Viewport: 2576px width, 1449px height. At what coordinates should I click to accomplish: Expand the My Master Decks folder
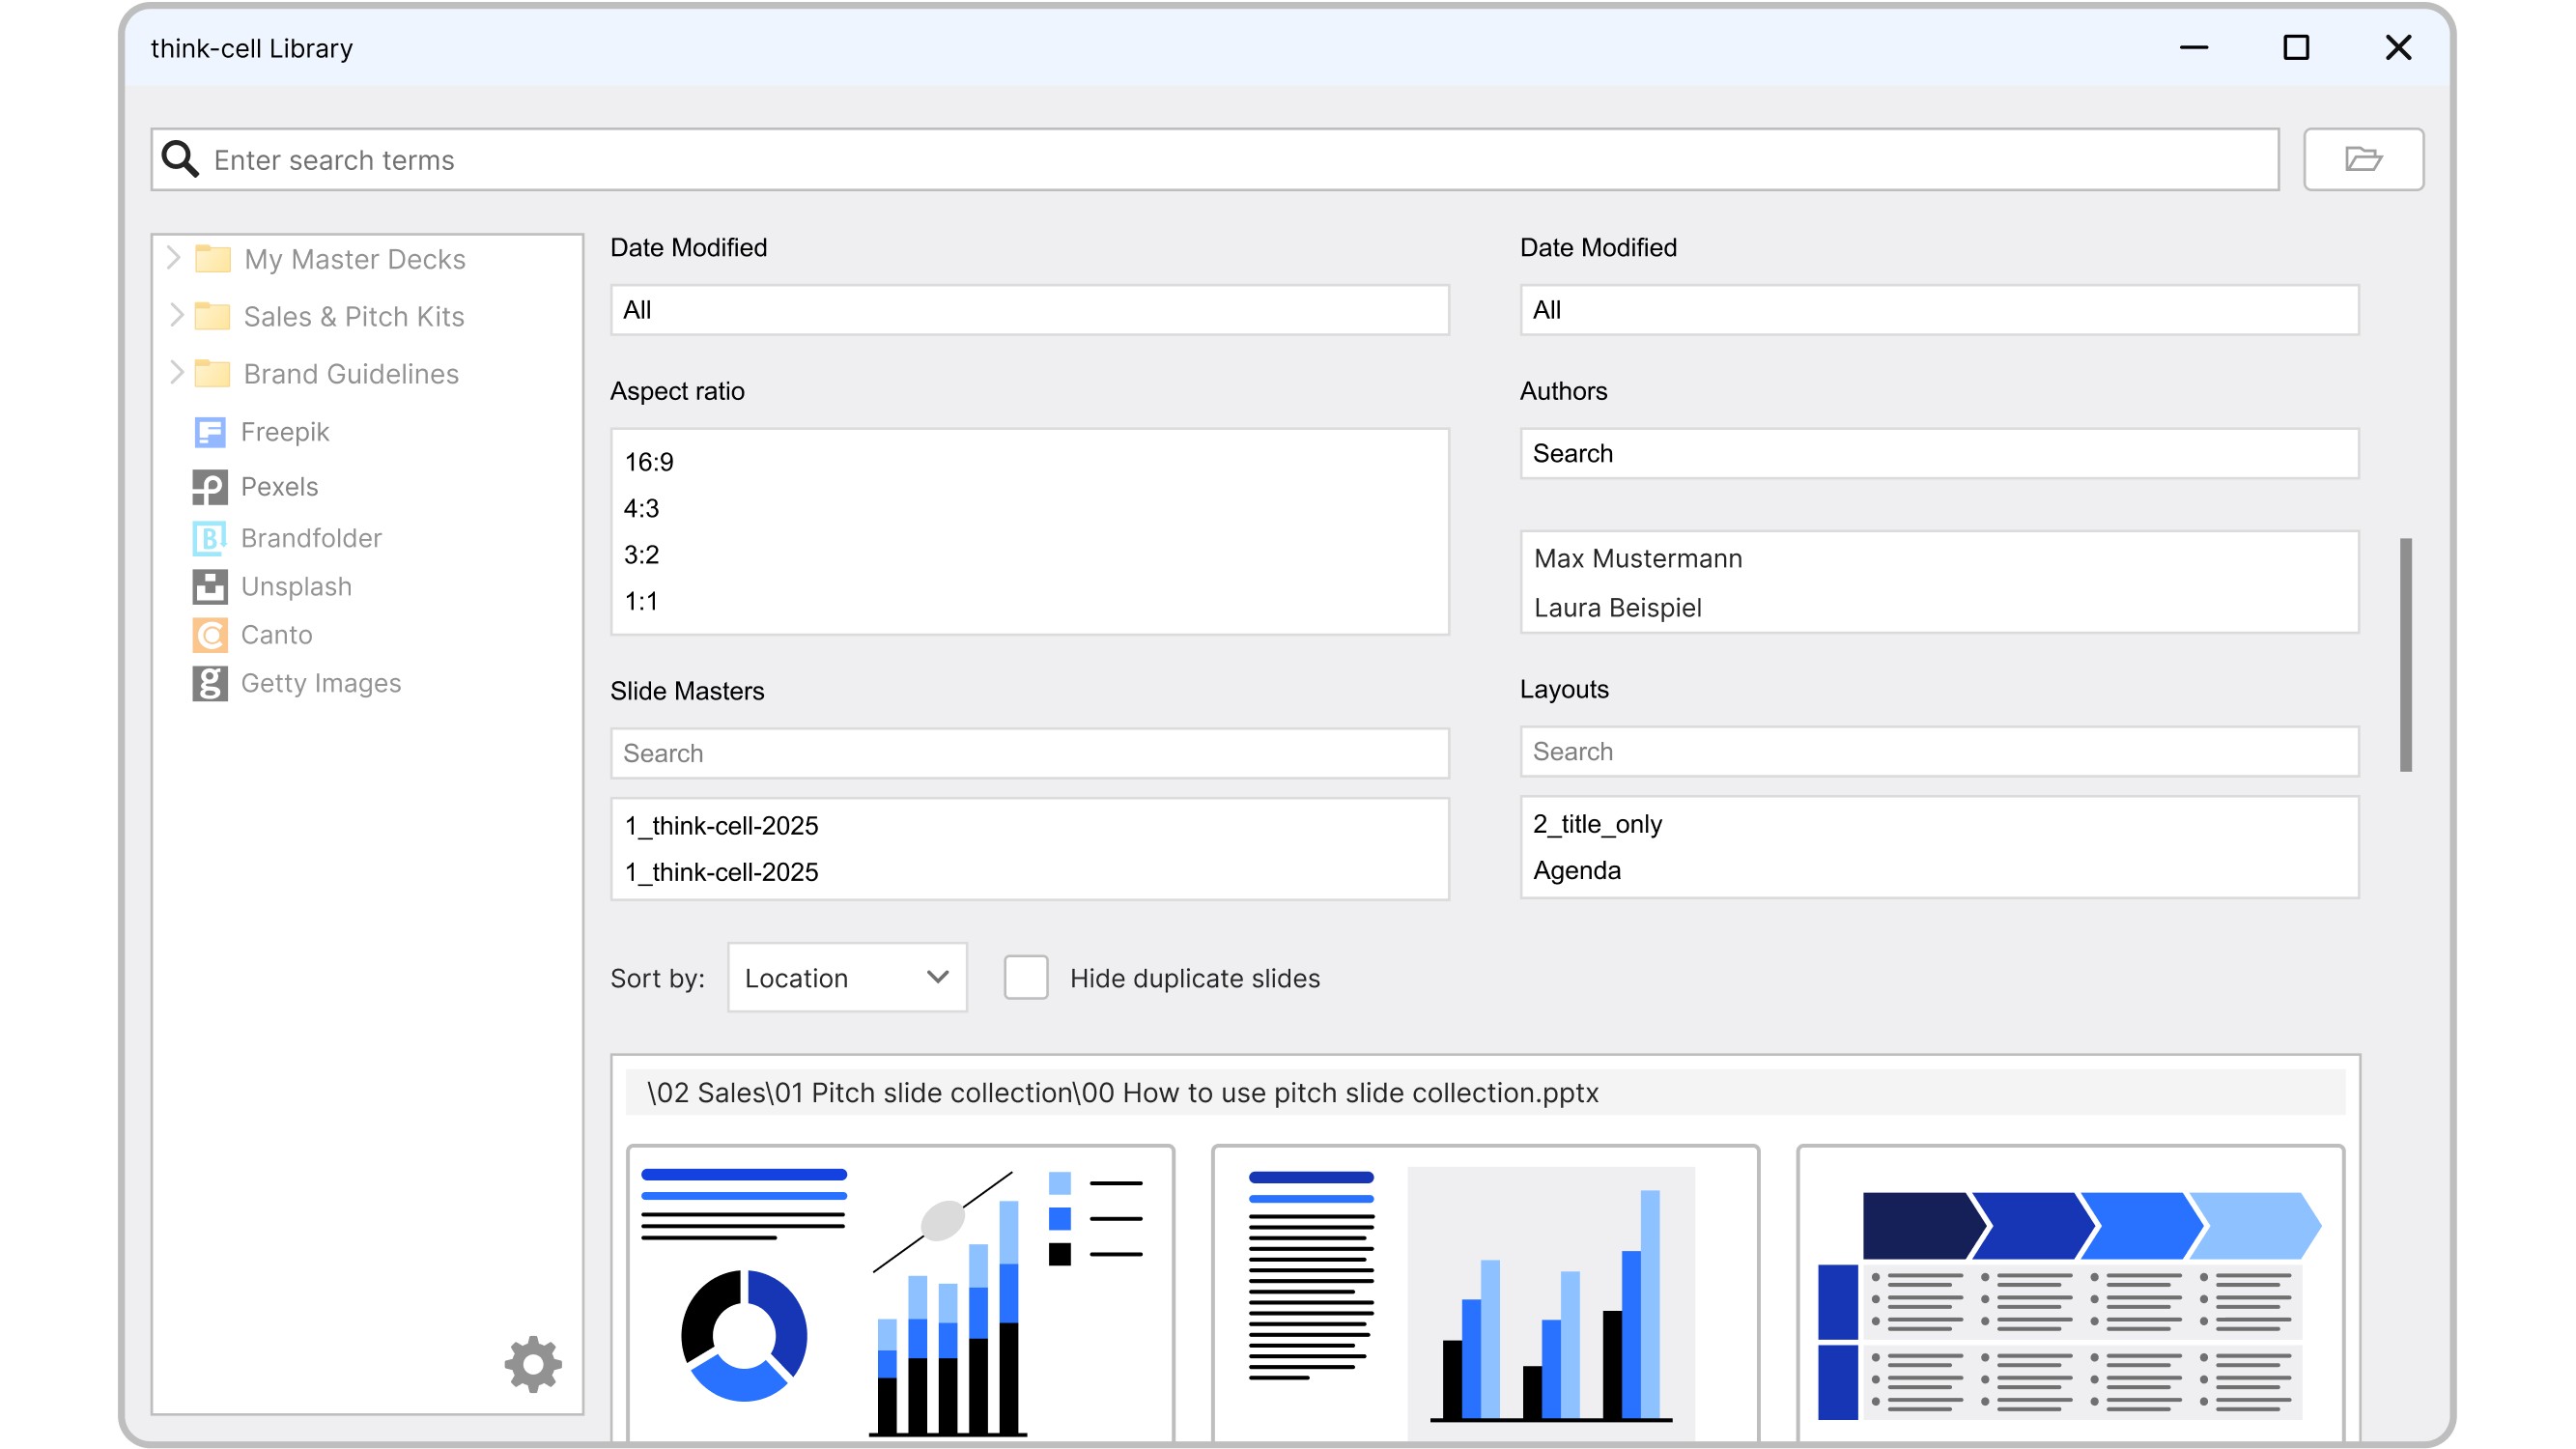pos(174,258)
